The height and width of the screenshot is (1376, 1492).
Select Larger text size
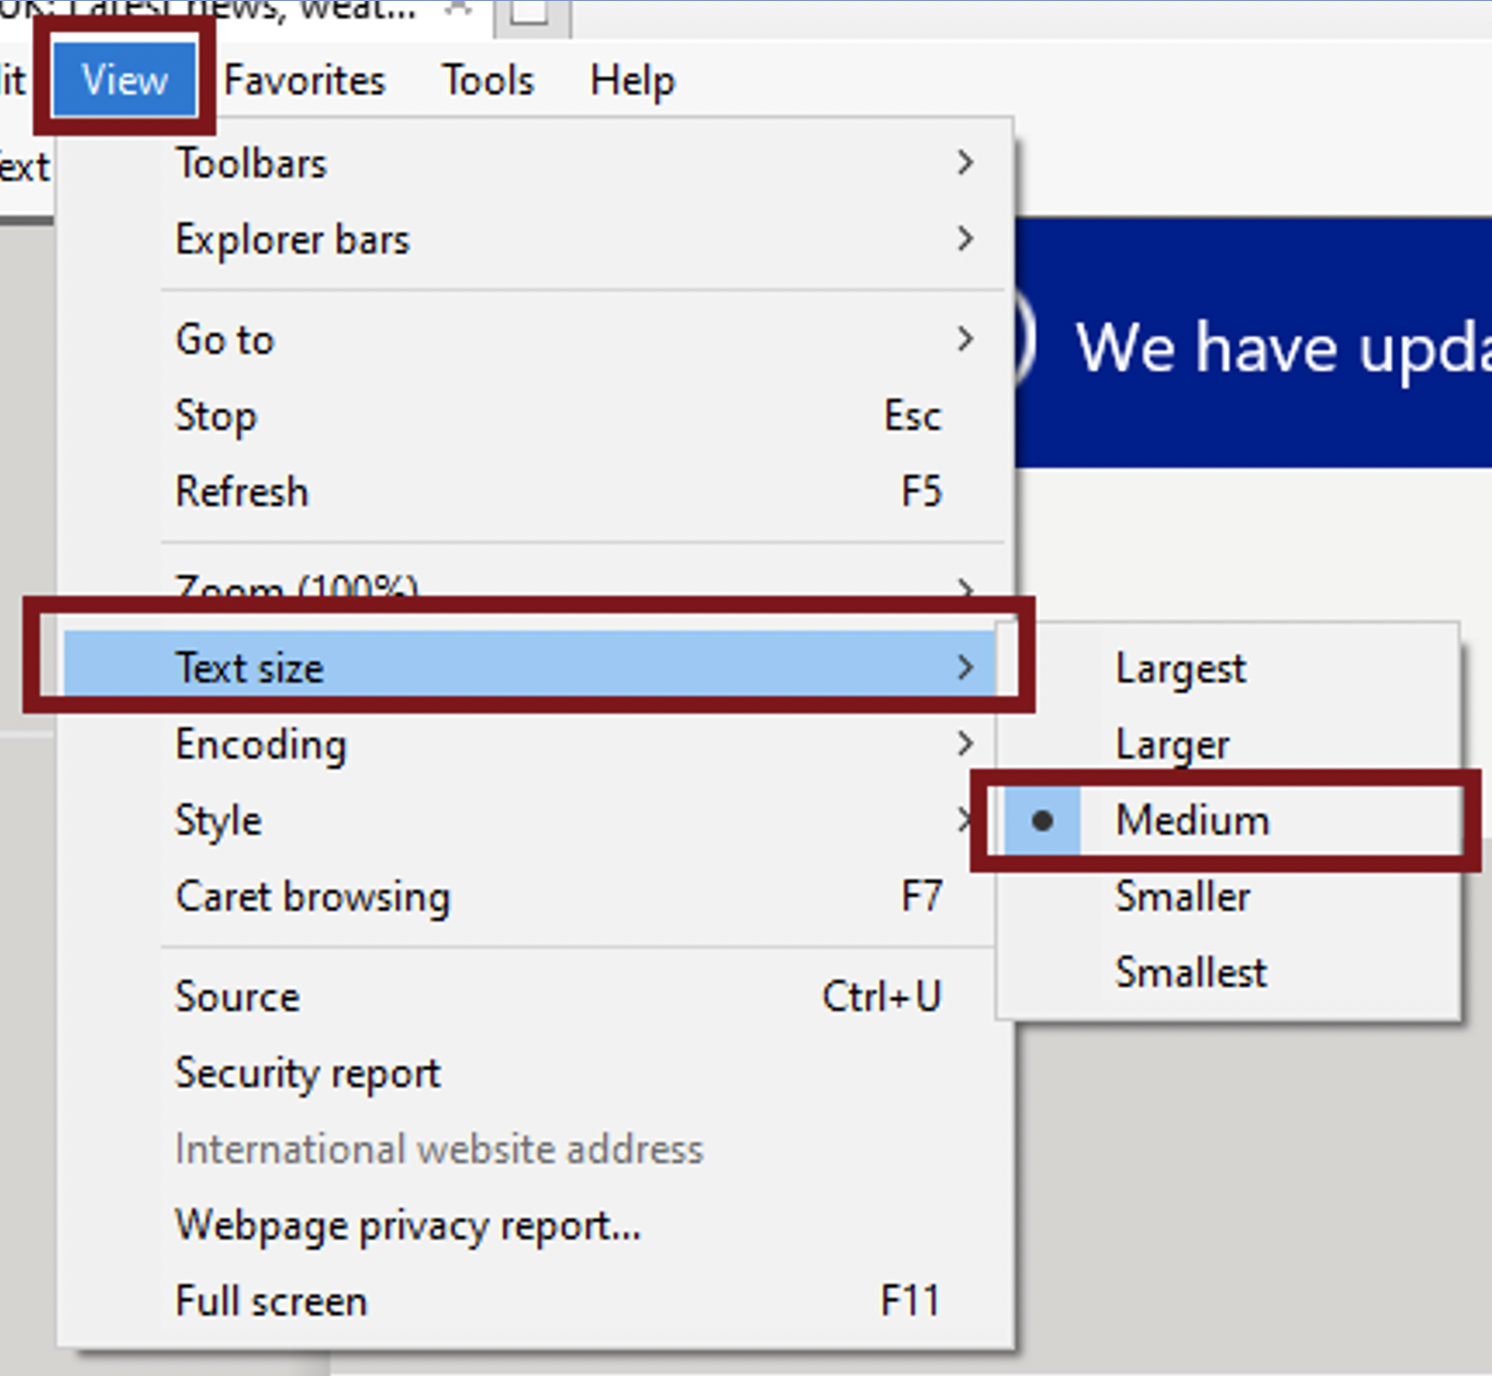pos(1171,744)
